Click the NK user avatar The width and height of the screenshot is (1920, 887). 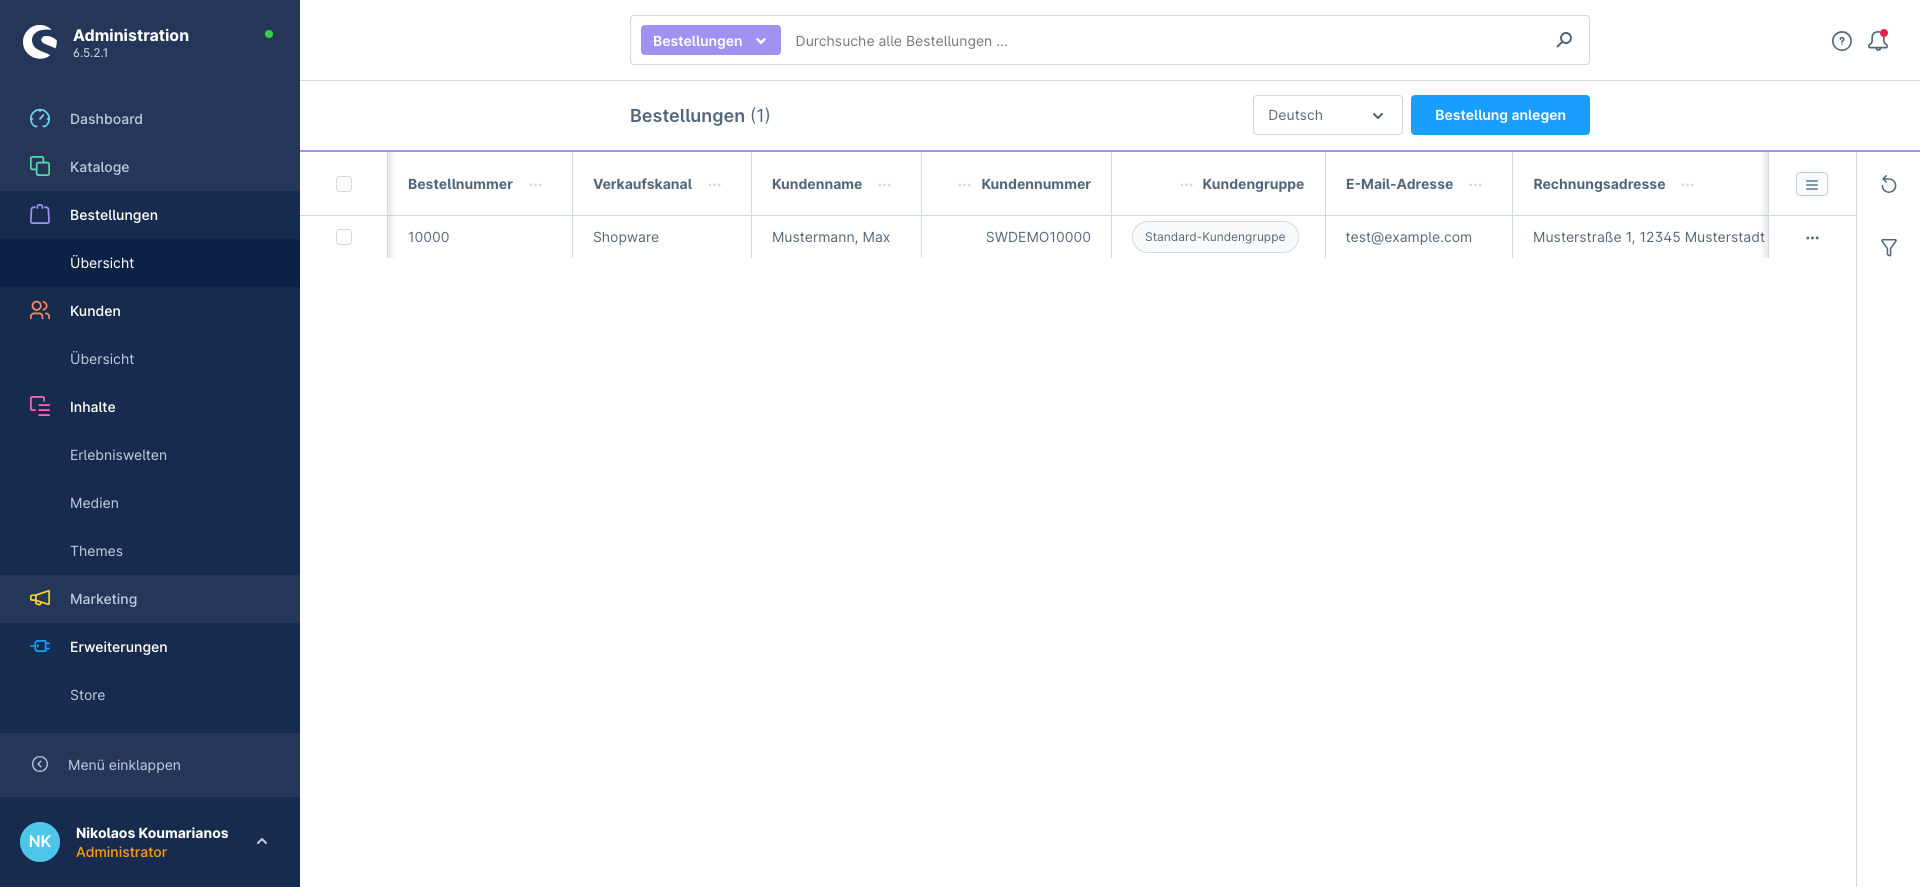click(40, 842)
